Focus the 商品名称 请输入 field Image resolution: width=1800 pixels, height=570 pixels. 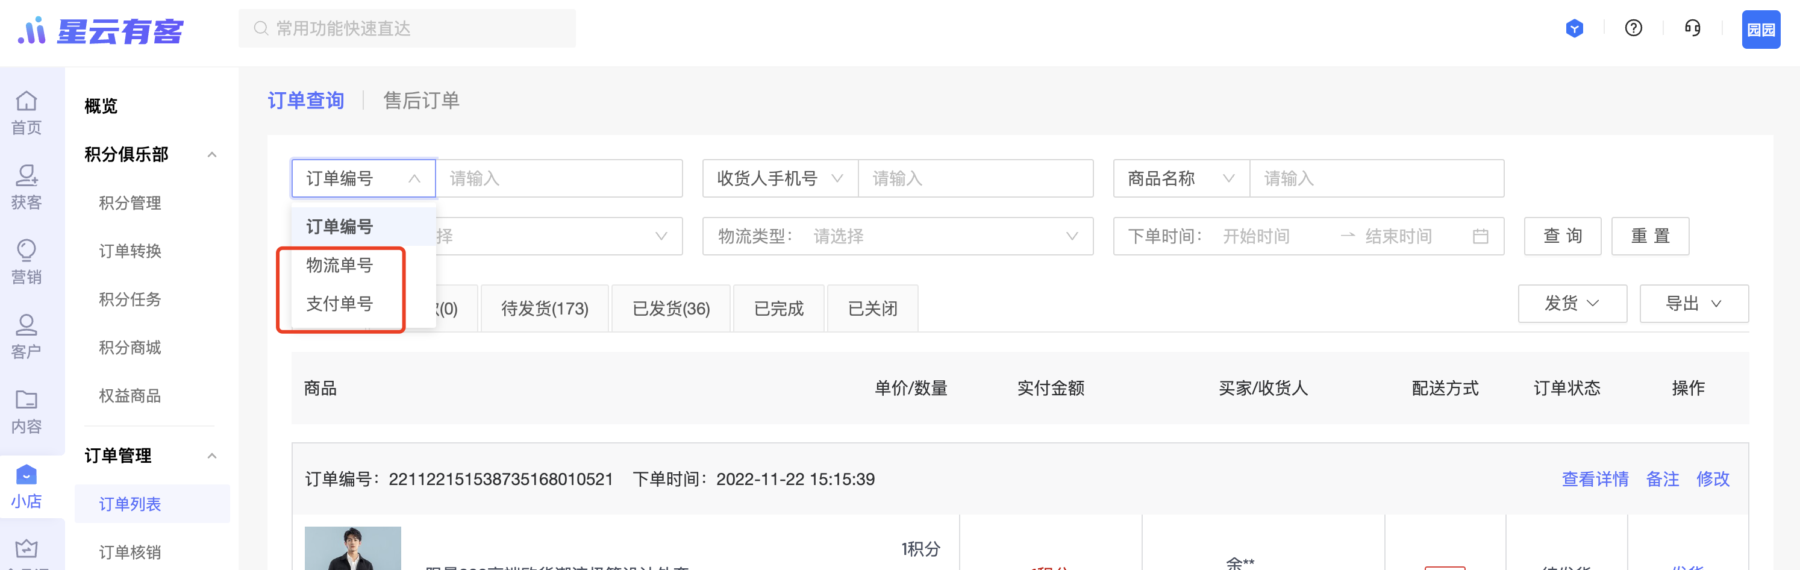(1376, 178)
